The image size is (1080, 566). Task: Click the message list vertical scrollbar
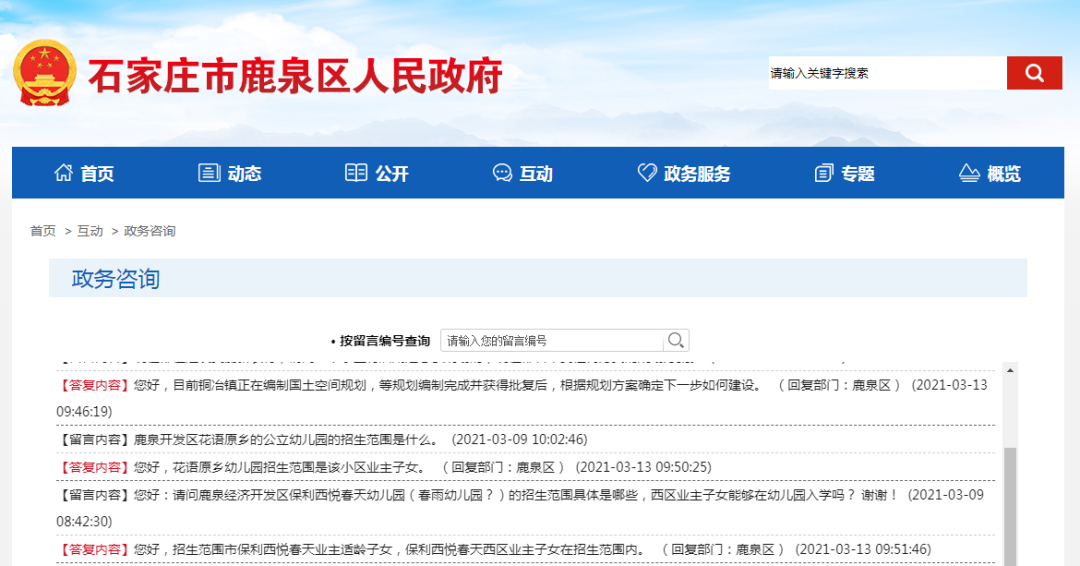(1009, 500)
